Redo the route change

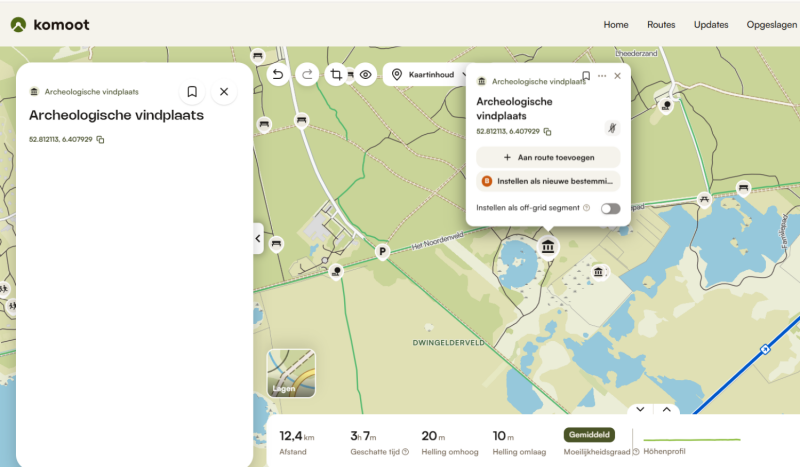[307, 75]
